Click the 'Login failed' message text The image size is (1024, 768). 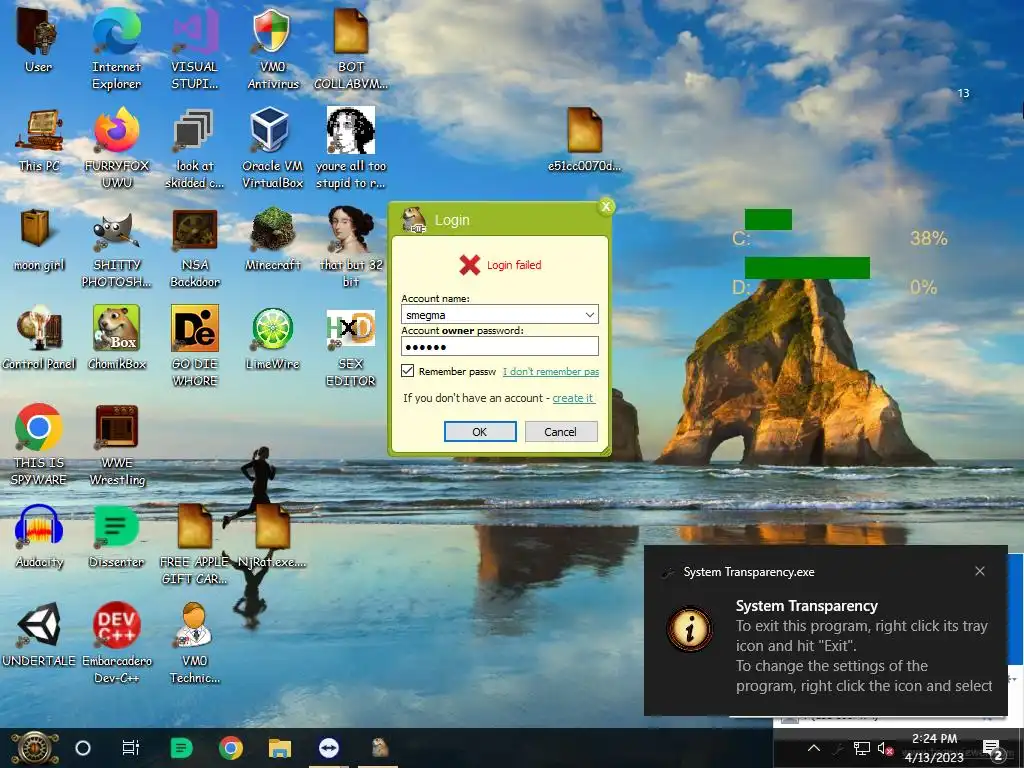[514, 264]
